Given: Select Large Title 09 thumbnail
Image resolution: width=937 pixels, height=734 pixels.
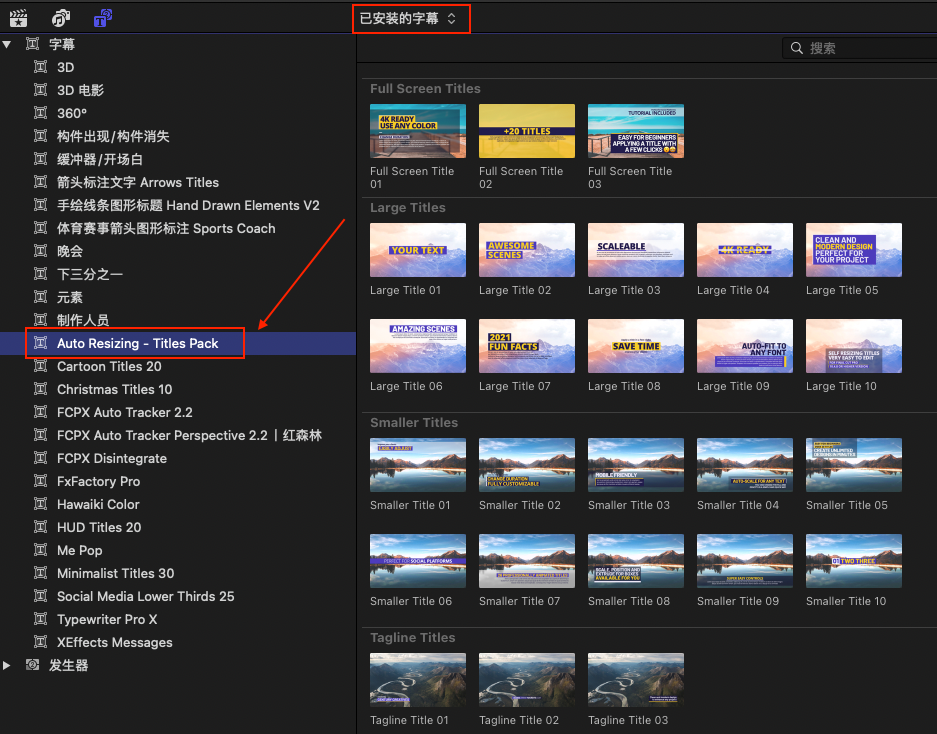Looking at the screenshot, I should click(745, 346).
